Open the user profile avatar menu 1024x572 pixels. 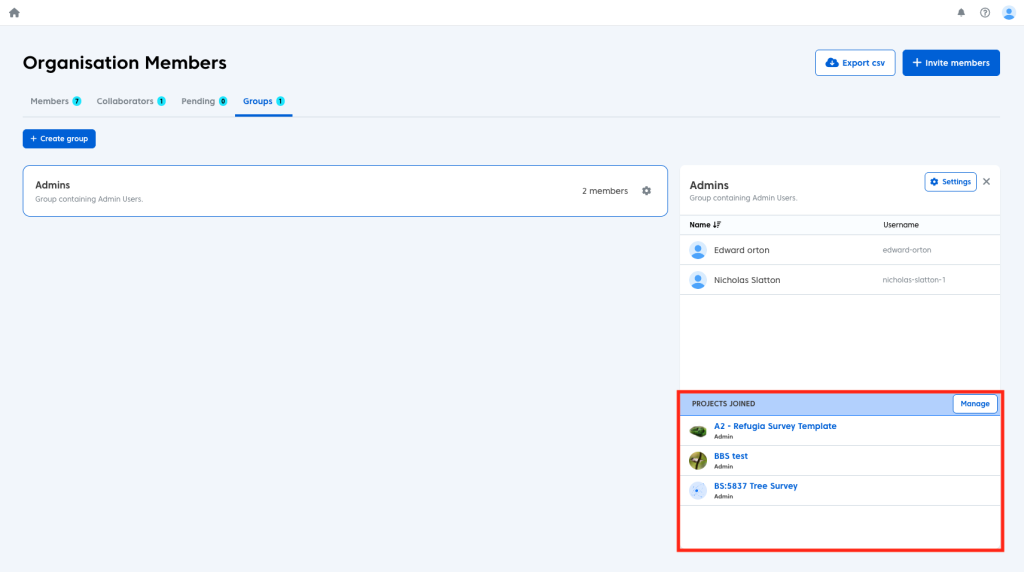click(1008, 13)
